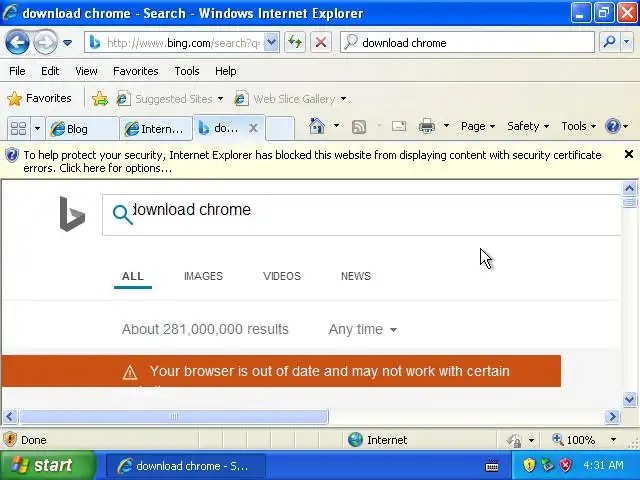This screenshot has width=640, height=480.
Task: Click the toolbar search box with download chrome
Action: pyautogui.click(x=467, y=42)
